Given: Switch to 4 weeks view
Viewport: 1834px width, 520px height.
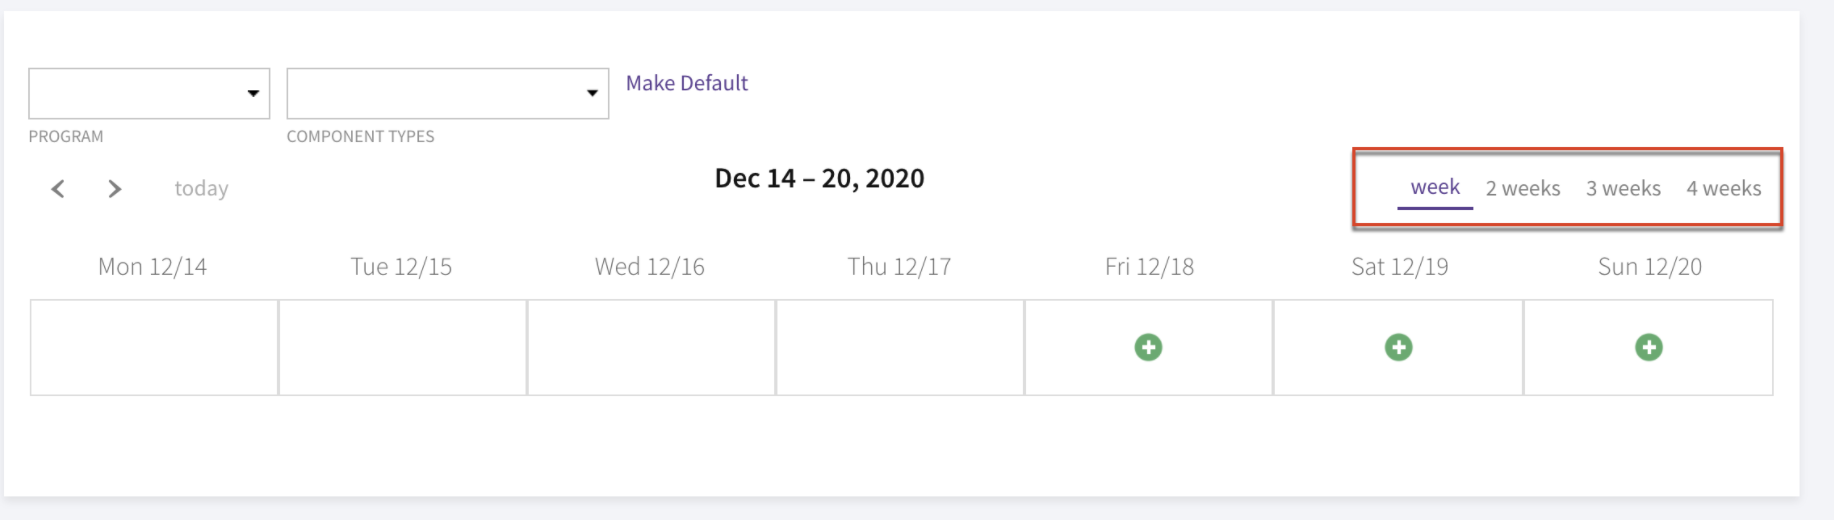Looking at the screenshot, I should (1724, 188).
